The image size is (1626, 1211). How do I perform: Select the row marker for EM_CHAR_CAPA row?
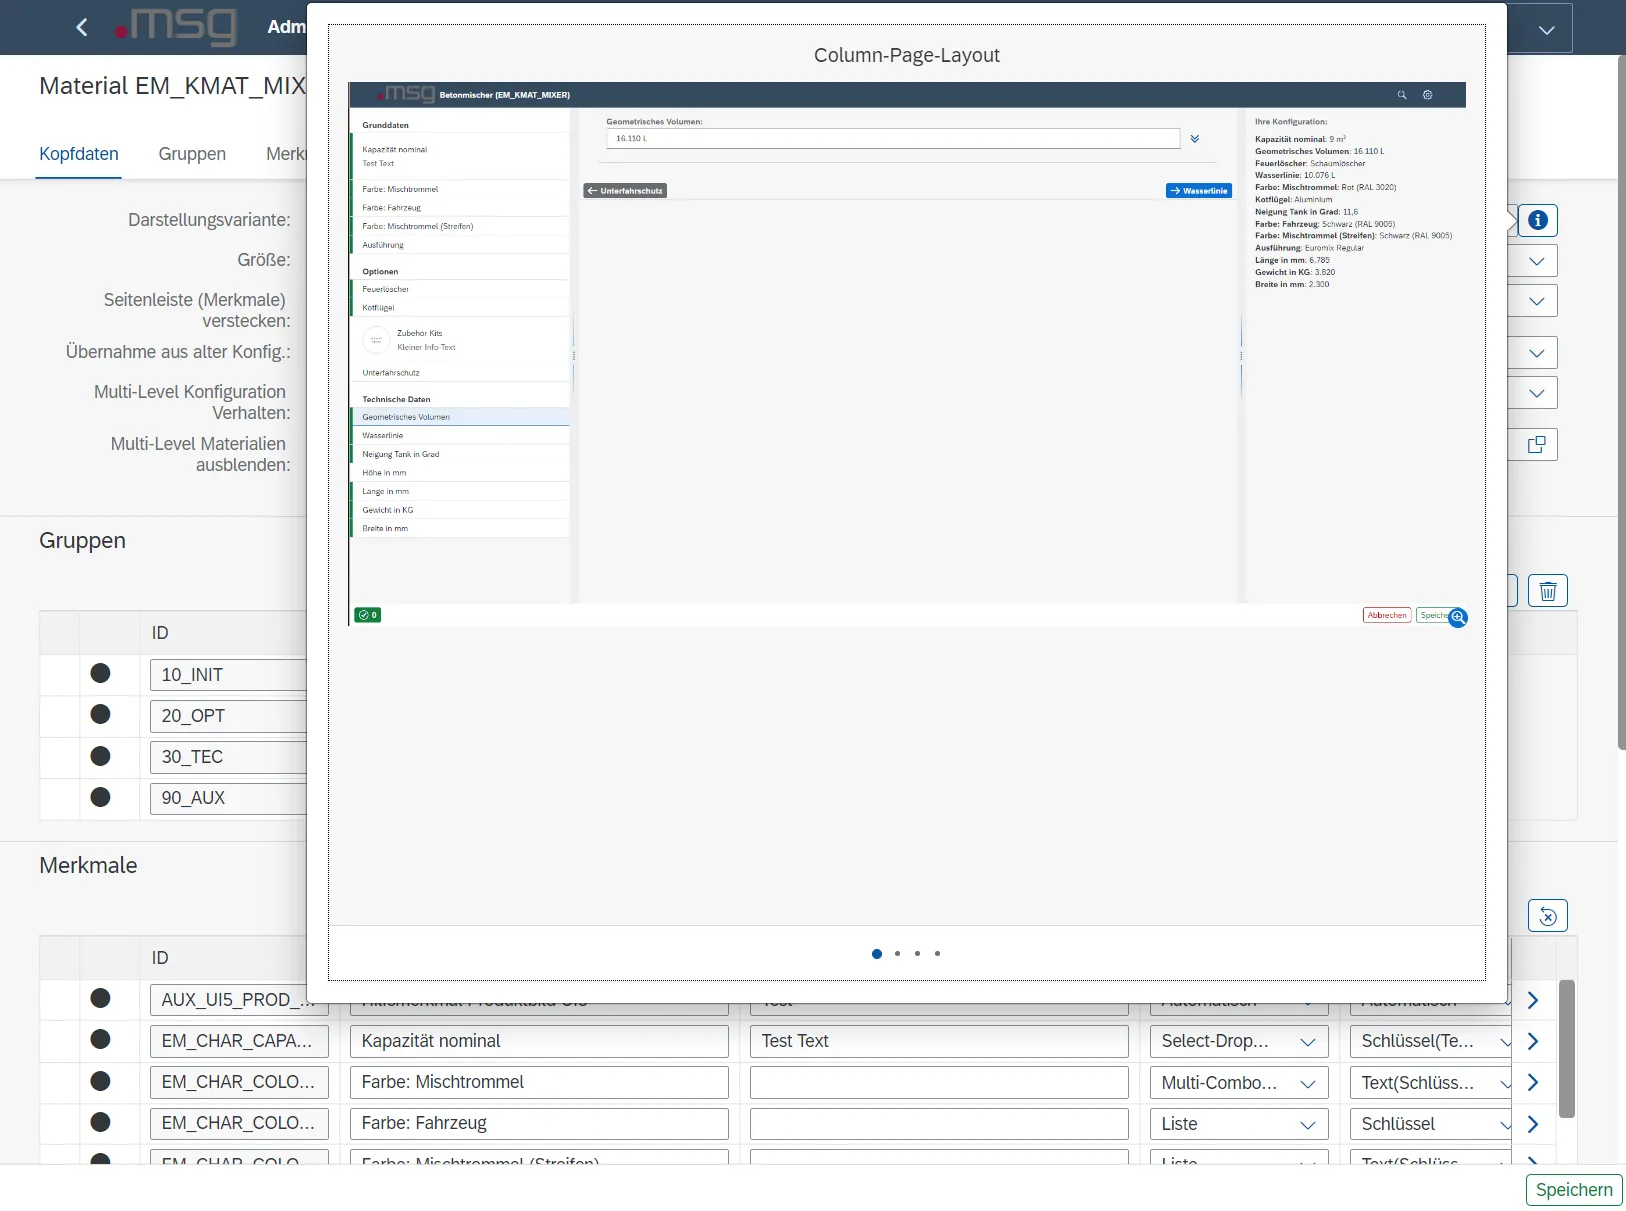tap(100, 1040)
